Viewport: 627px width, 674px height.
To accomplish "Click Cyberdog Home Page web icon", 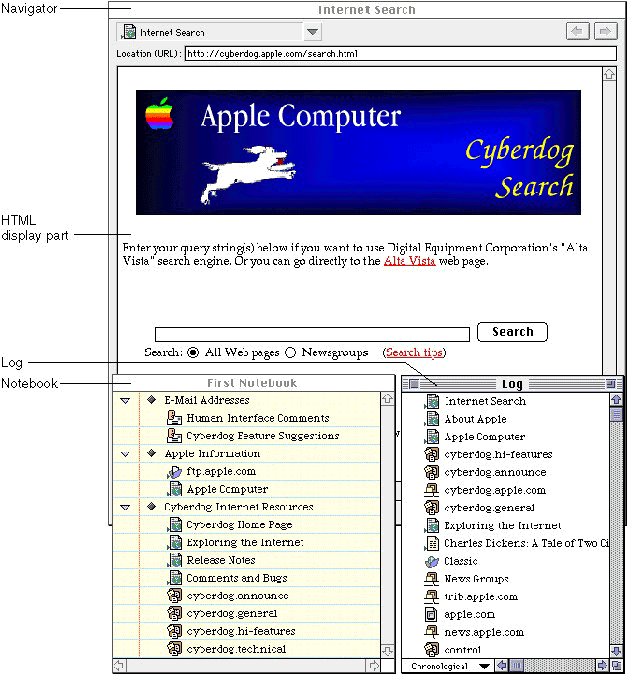I will (x=174, y=525).
